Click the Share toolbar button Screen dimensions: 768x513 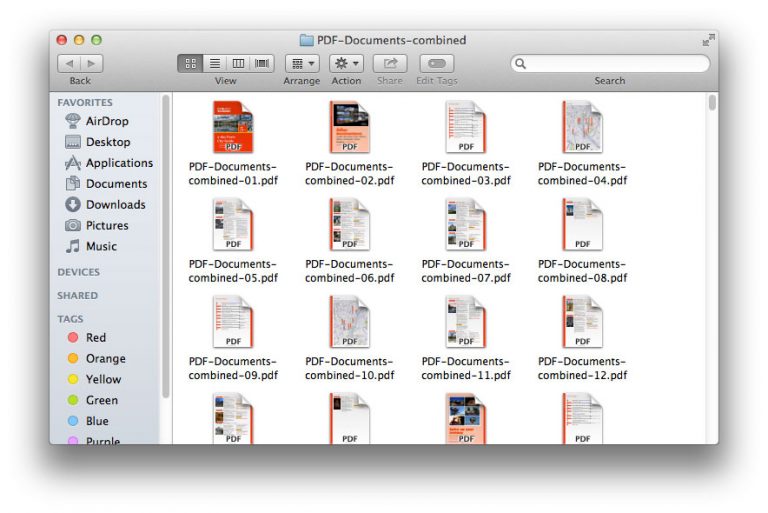[390, 63]
